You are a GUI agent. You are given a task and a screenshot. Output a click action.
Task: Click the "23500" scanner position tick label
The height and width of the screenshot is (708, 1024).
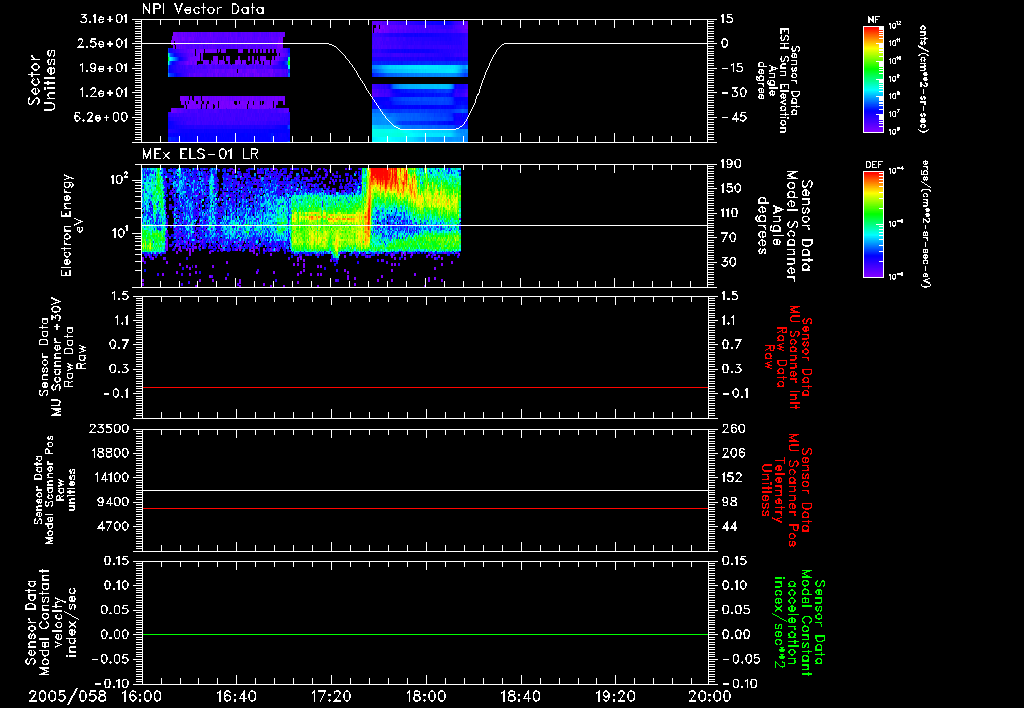pos(109,428)
